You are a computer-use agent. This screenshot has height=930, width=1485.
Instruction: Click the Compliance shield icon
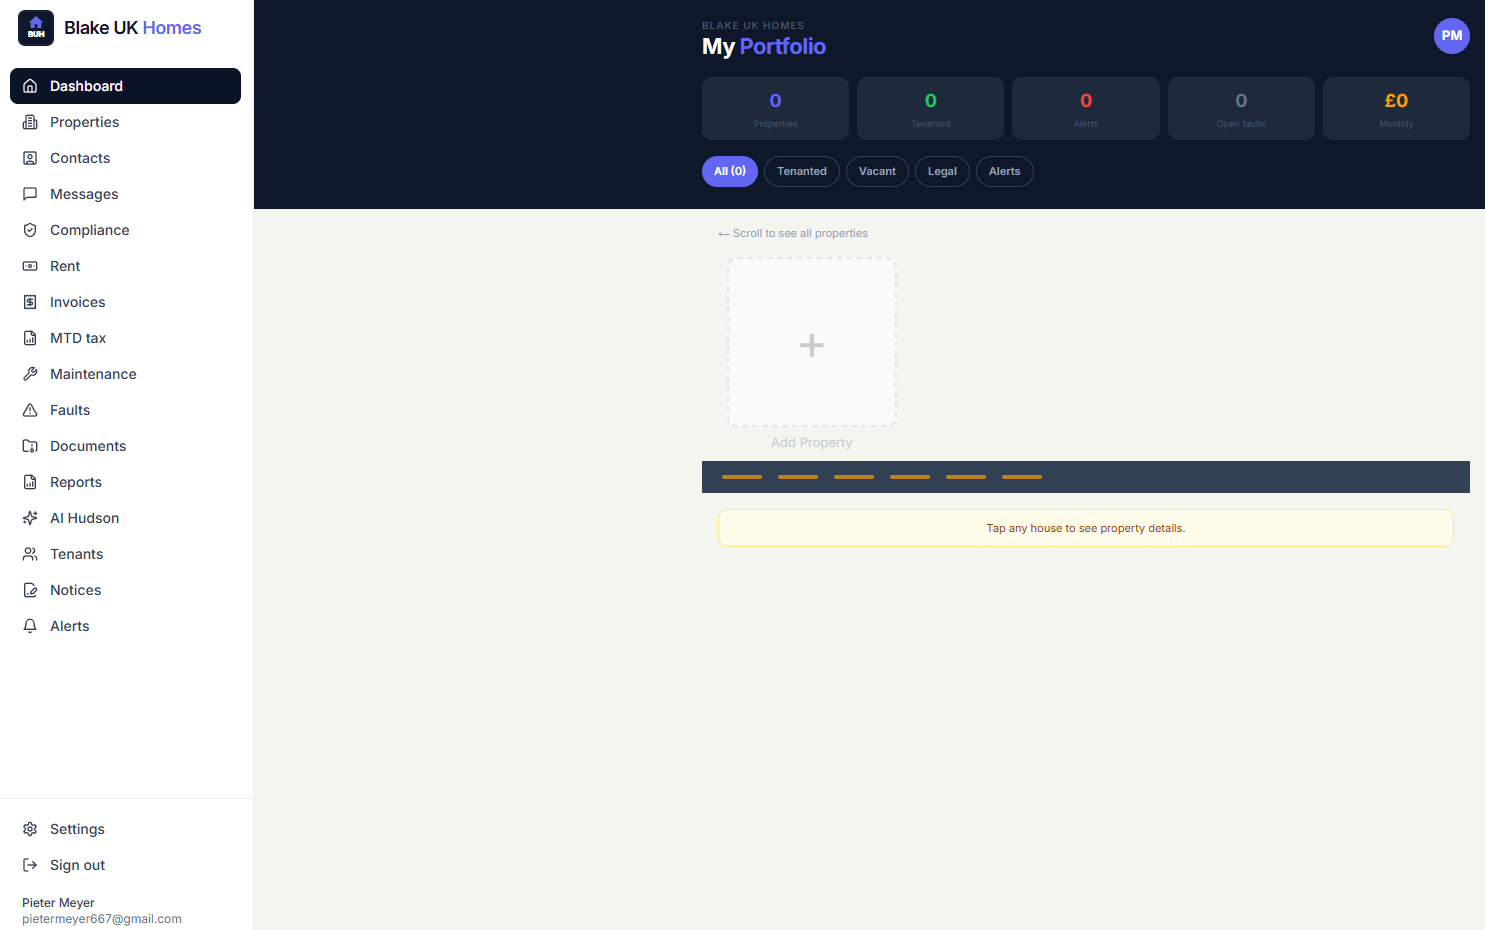30,230
